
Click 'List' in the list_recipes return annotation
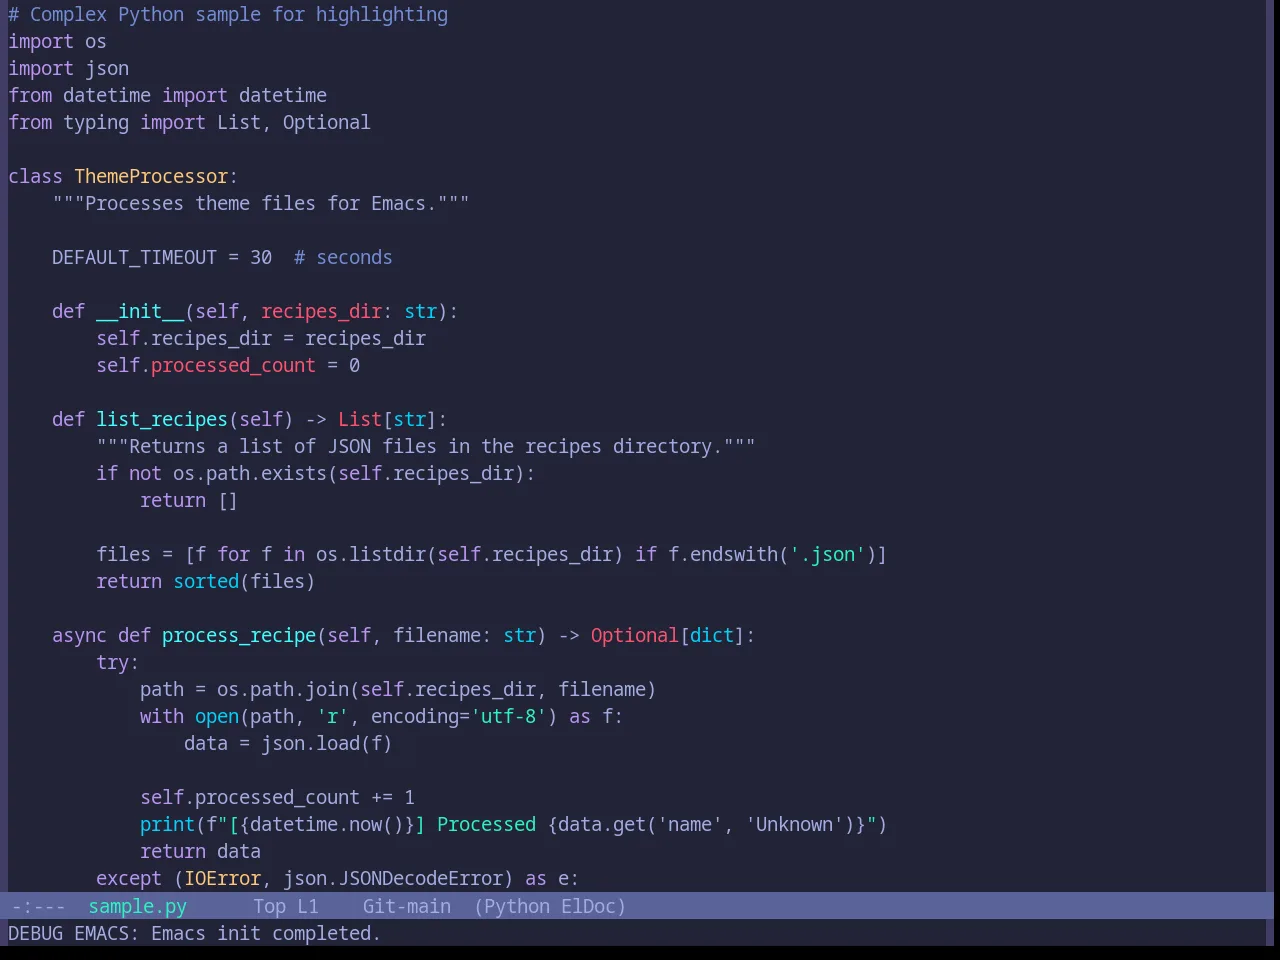[360, 419]
